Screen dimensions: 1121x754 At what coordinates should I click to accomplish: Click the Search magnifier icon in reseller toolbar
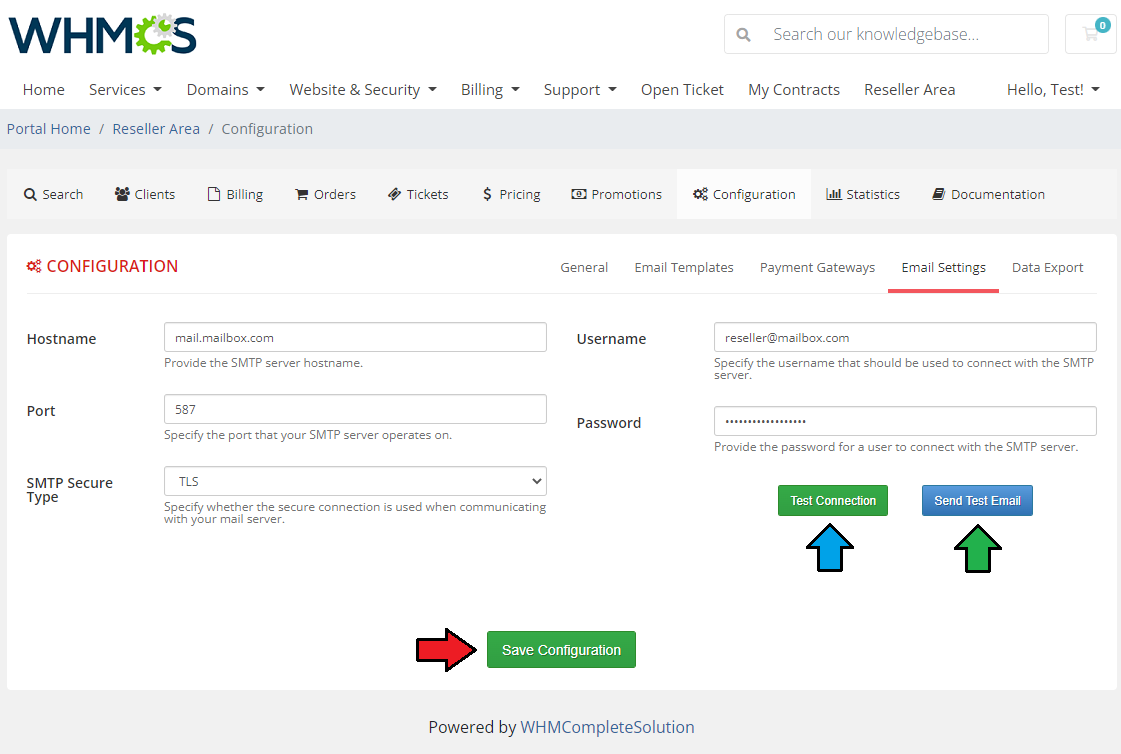(30, 194)
